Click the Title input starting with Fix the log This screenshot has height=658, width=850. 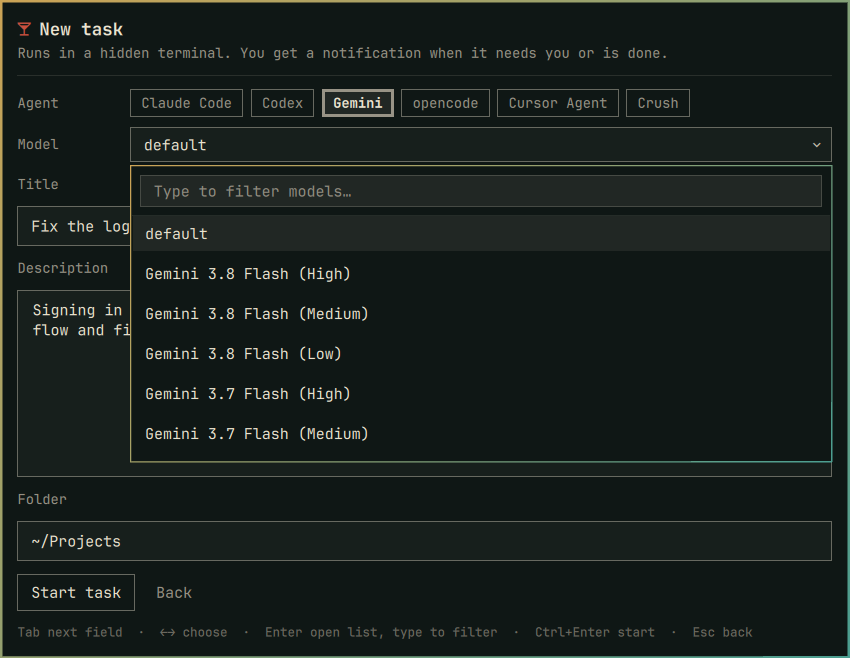click(74, 226)
